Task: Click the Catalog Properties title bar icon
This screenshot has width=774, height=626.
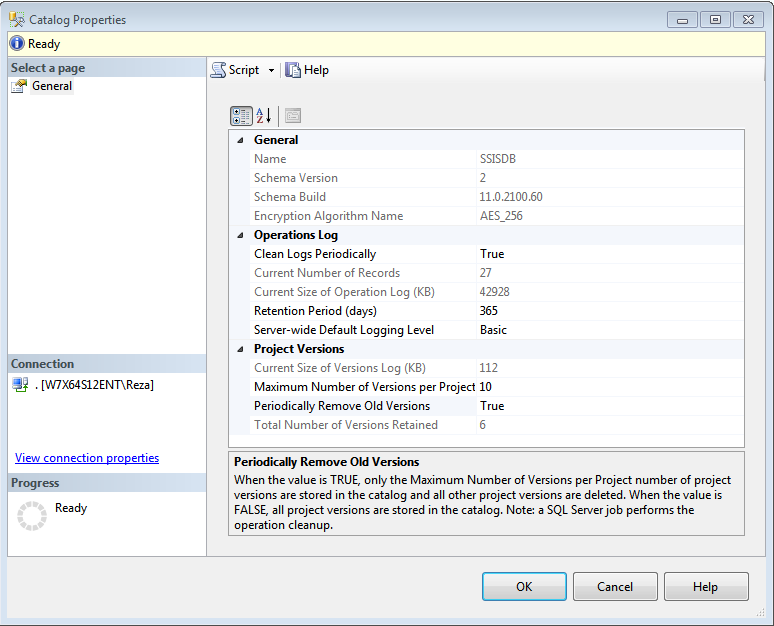Action: tap(17, 19)
